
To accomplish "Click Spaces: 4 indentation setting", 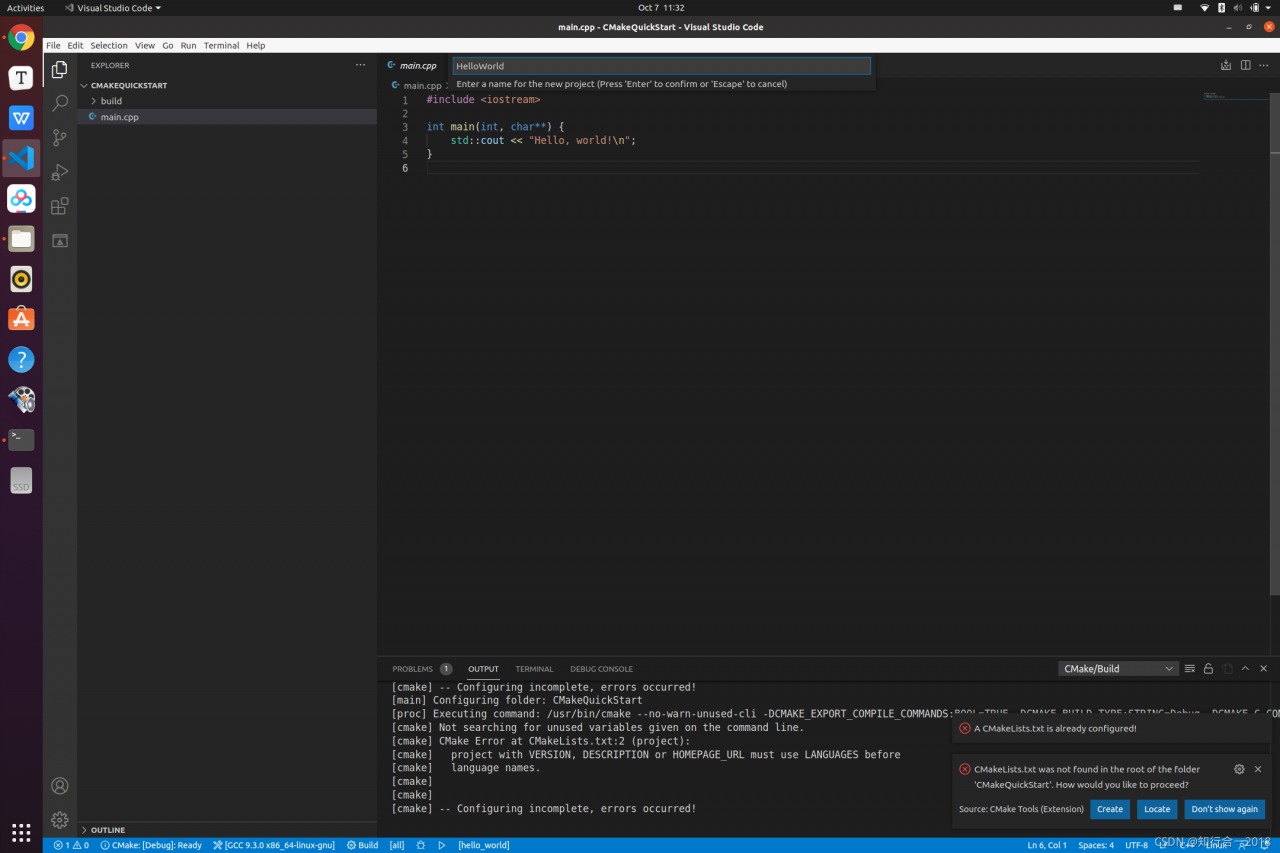I will 1096,845.
